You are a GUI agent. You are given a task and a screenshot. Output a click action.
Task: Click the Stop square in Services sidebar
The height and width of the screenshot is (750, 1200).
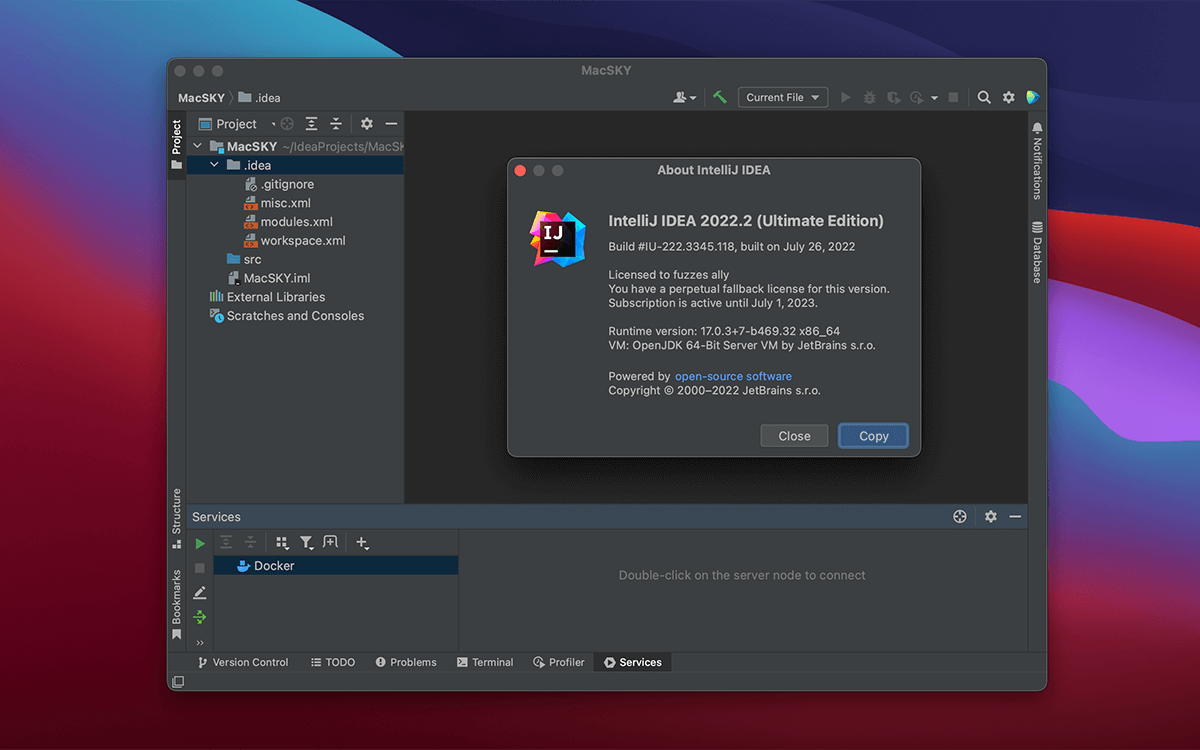pos(200,568)
